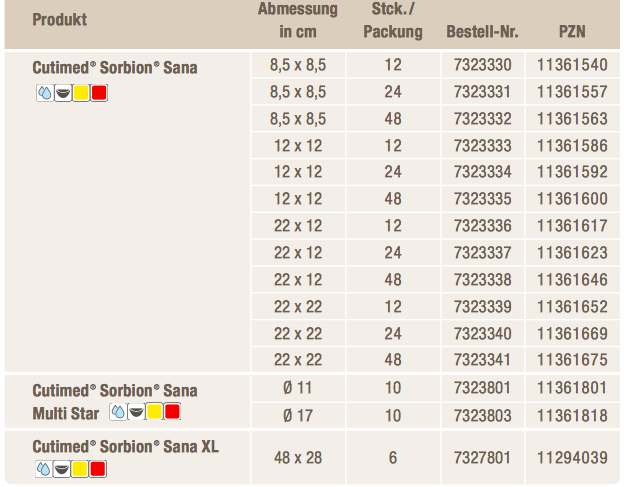Click the bowl icon under Sorbion Sana XL

62,469
